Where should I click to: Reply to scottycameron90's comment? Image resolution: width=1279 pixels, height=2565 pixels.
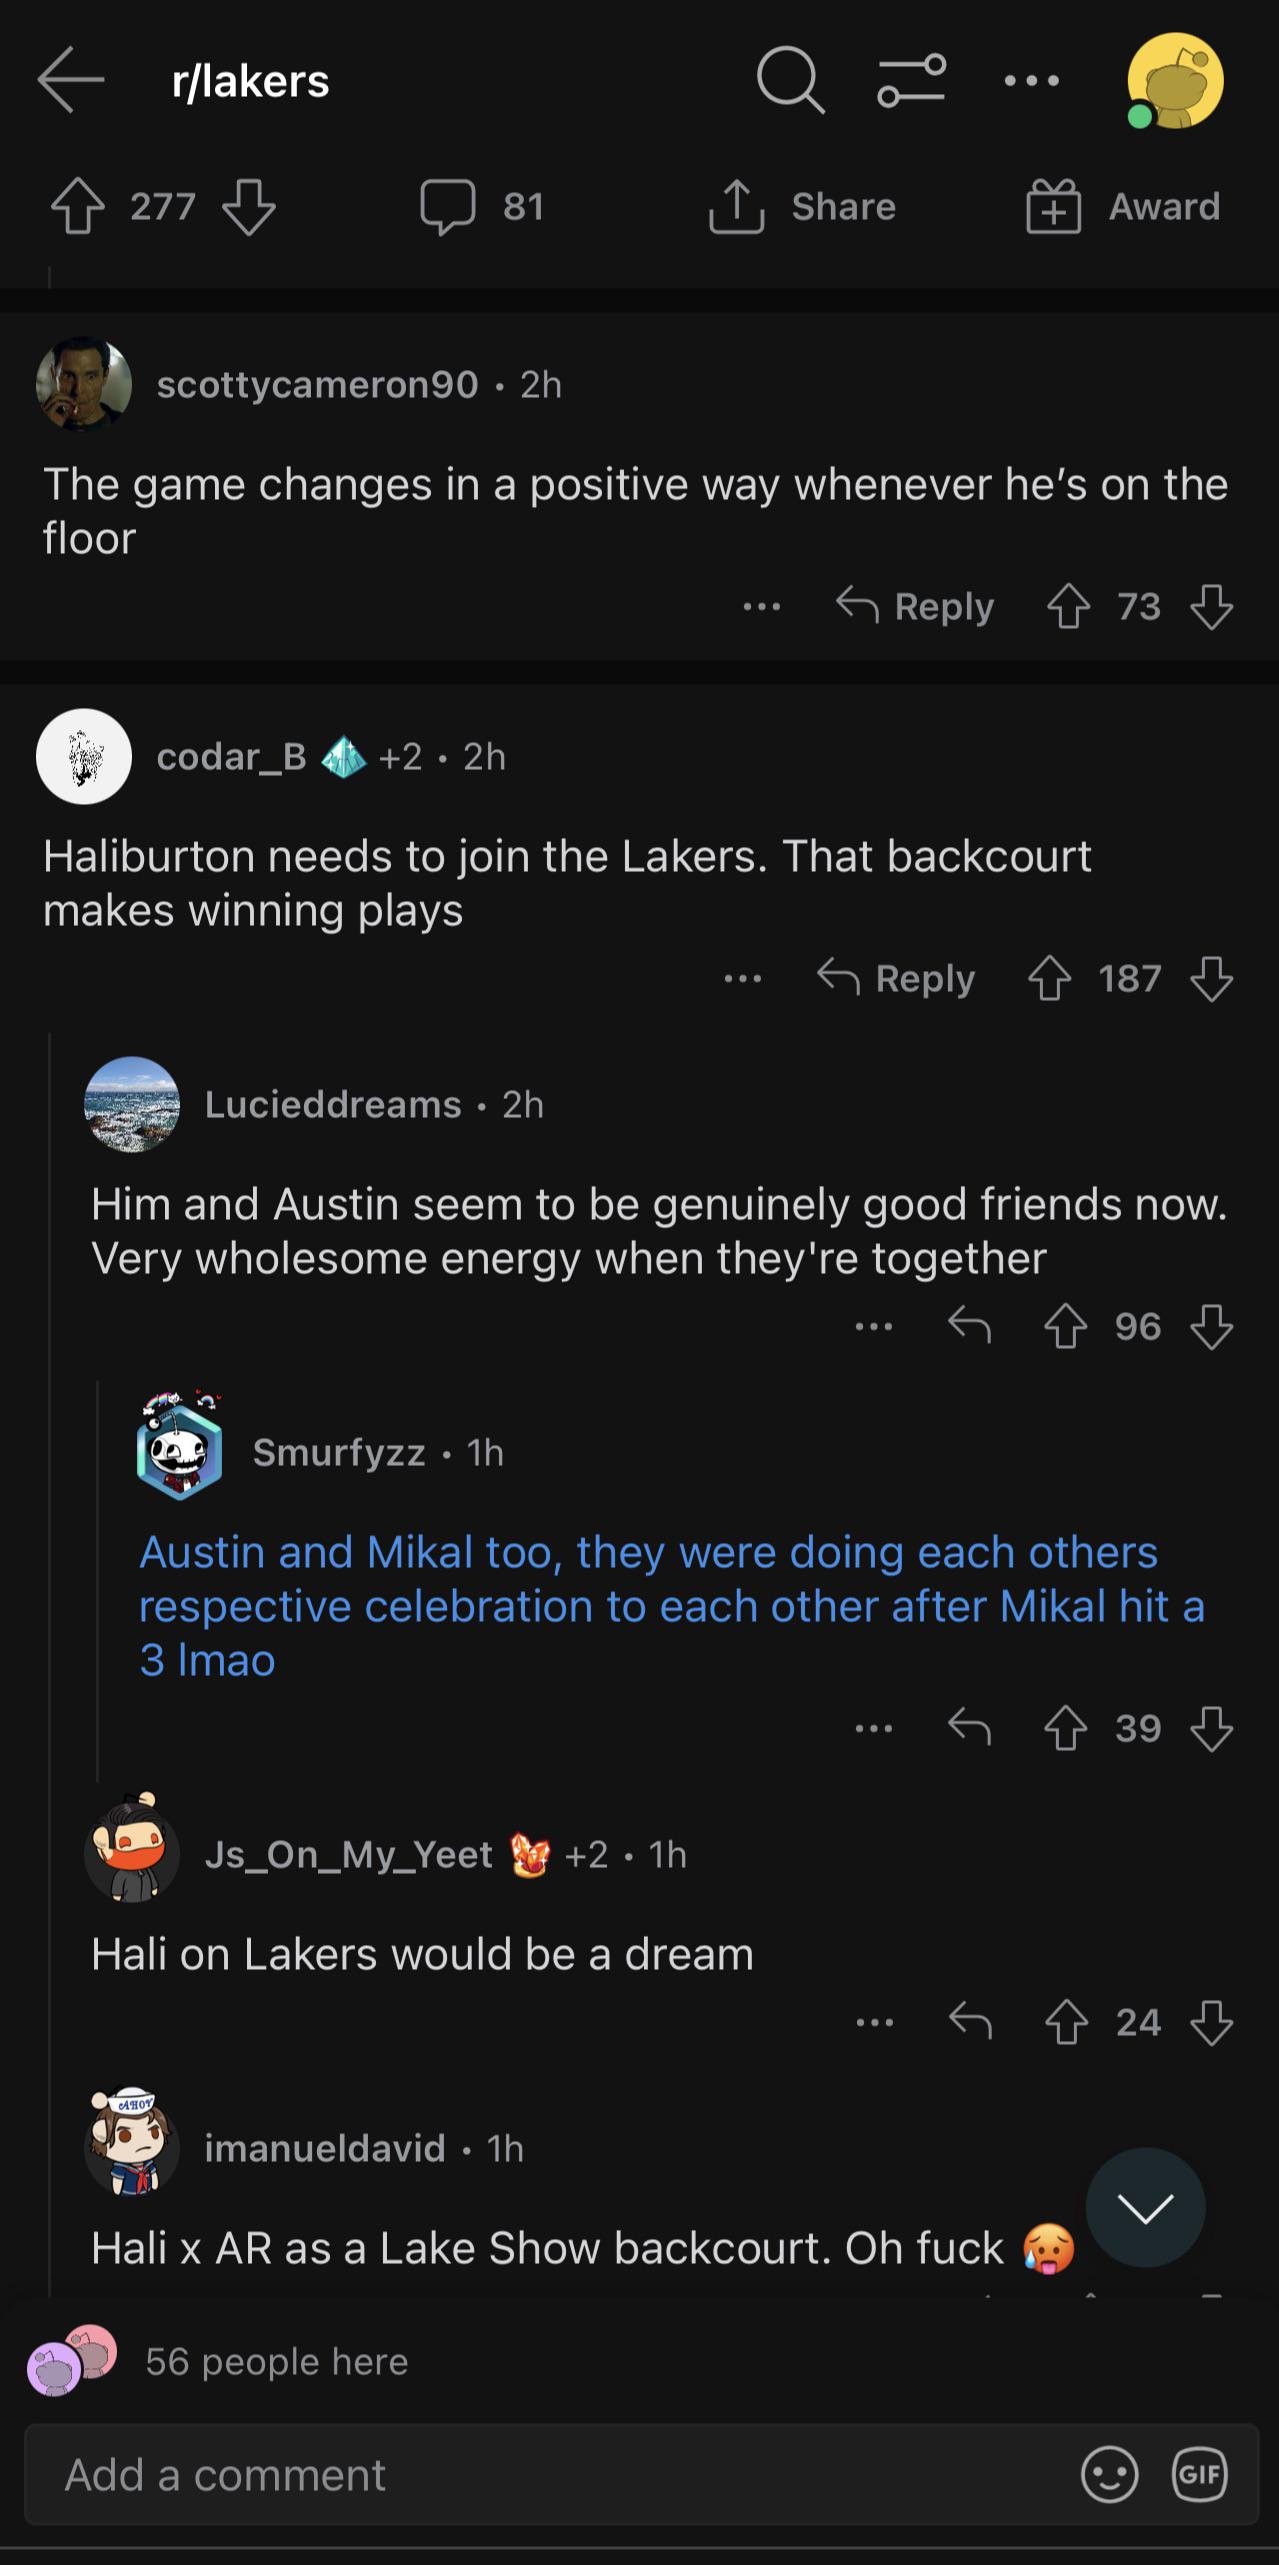point(915,606)
